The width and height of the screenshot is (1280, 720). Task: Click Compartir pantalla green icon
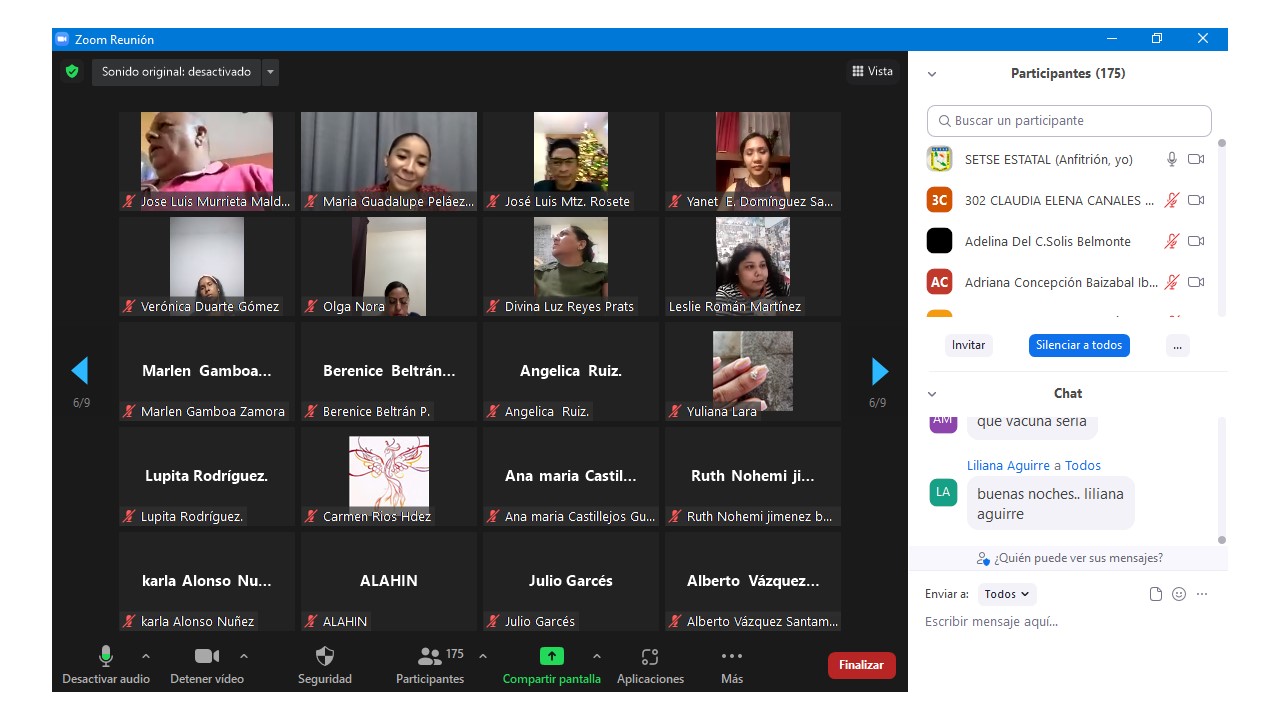click(552, 656)
